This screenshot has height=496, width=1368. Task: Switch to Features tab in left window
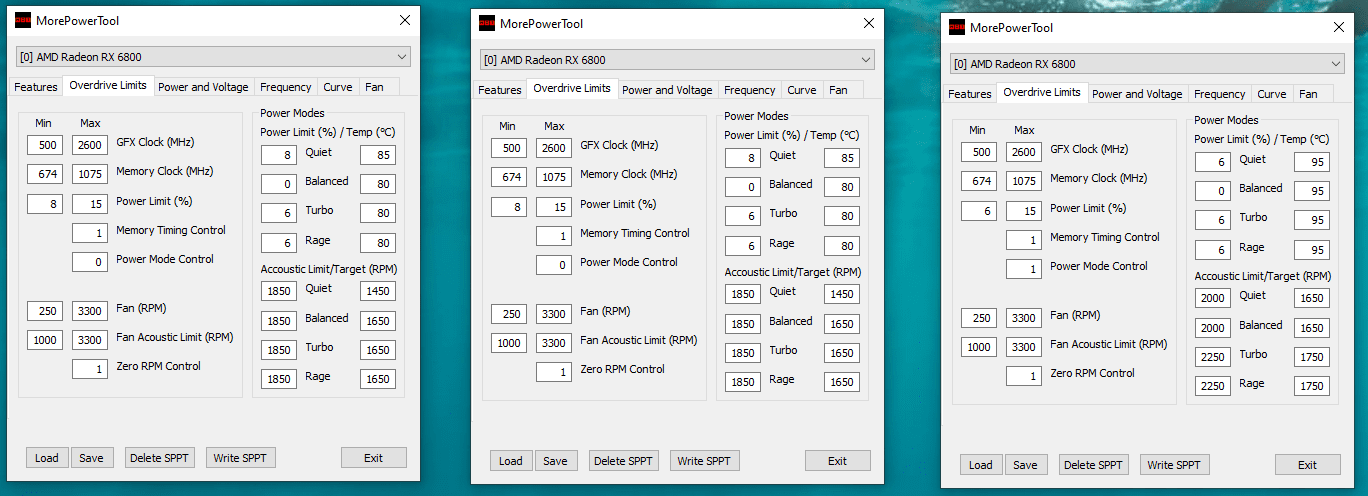(x=36, y=87)
